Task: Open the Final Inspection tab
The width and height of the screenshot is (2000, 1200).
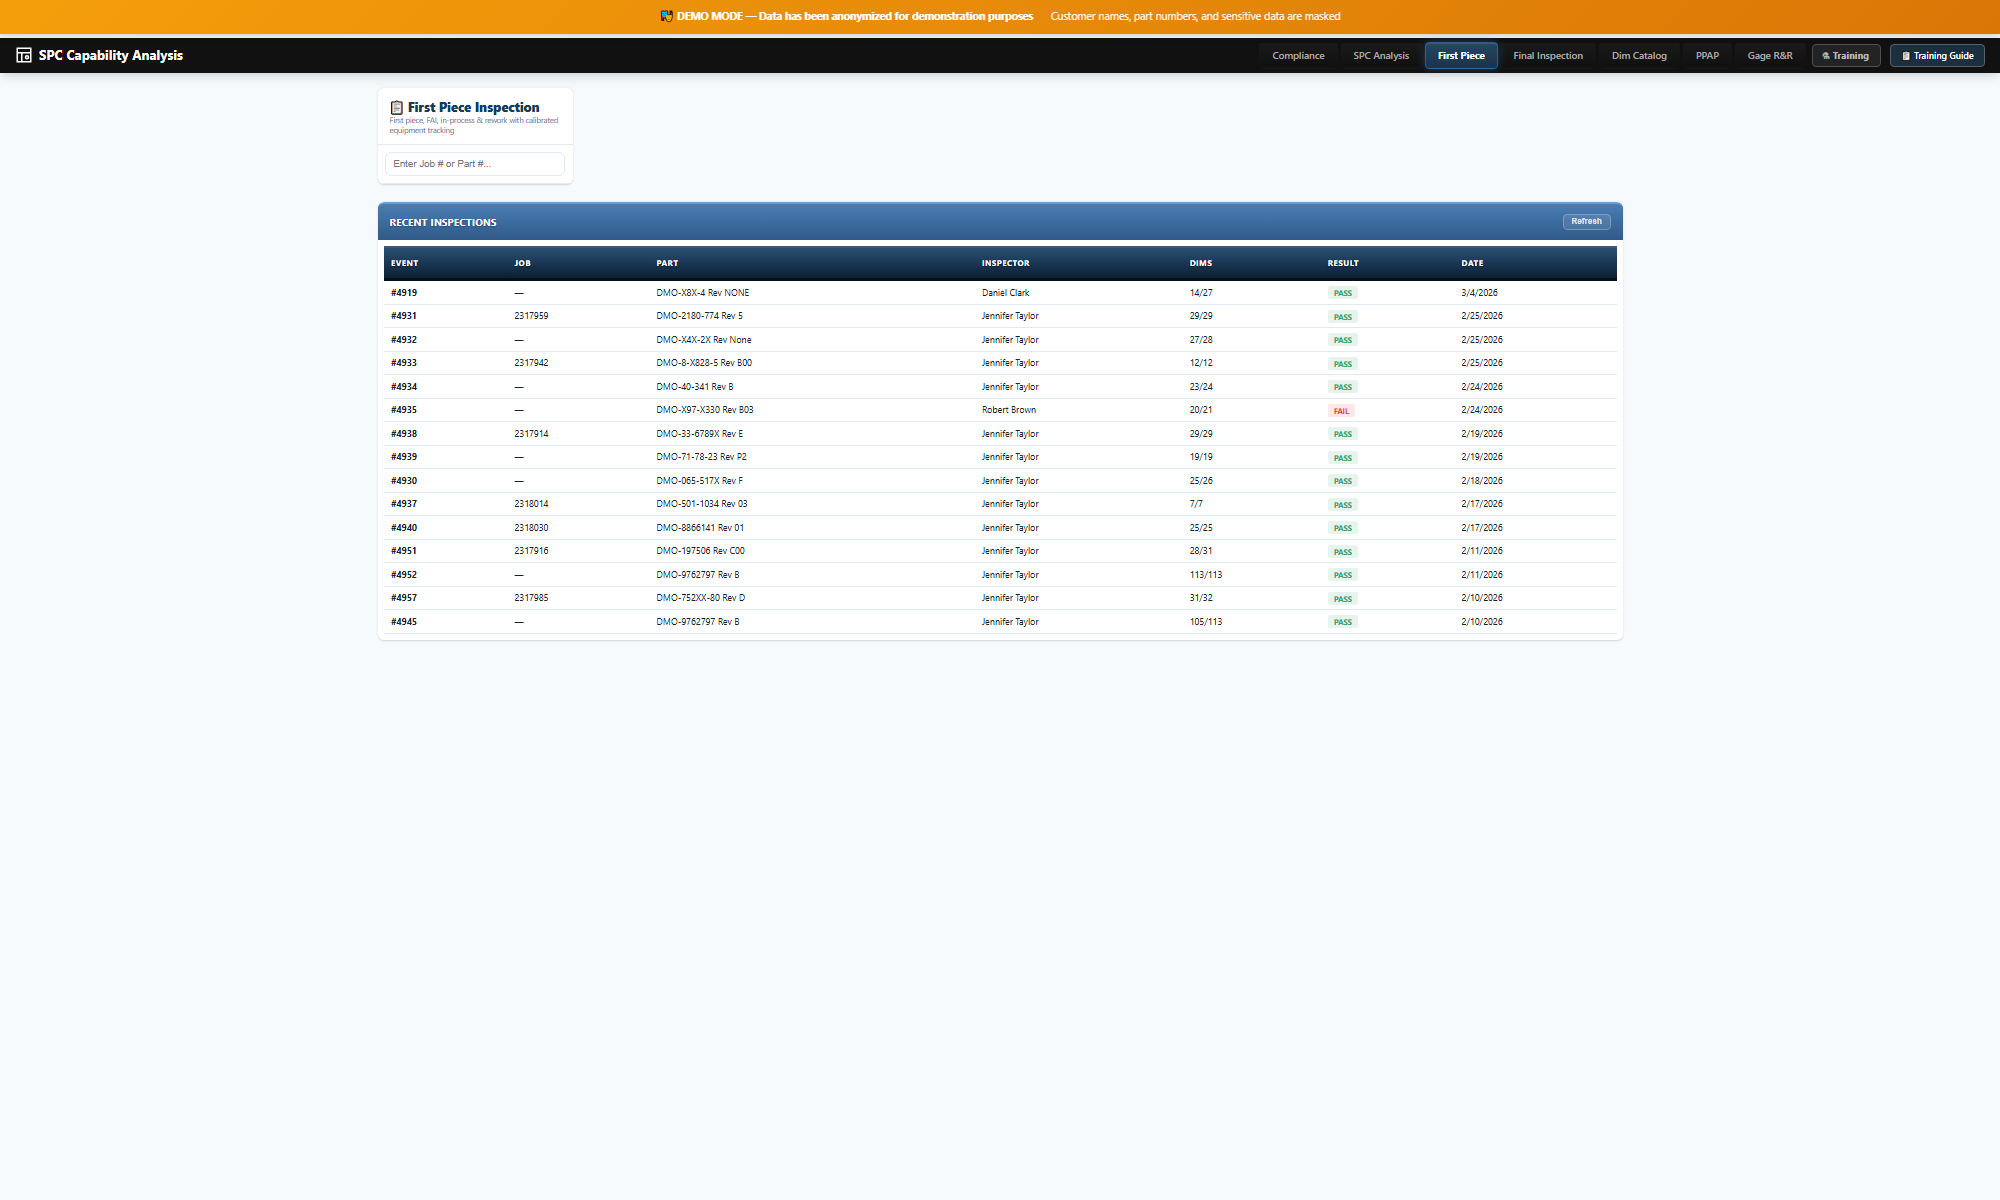Action: pos(1547,56)
